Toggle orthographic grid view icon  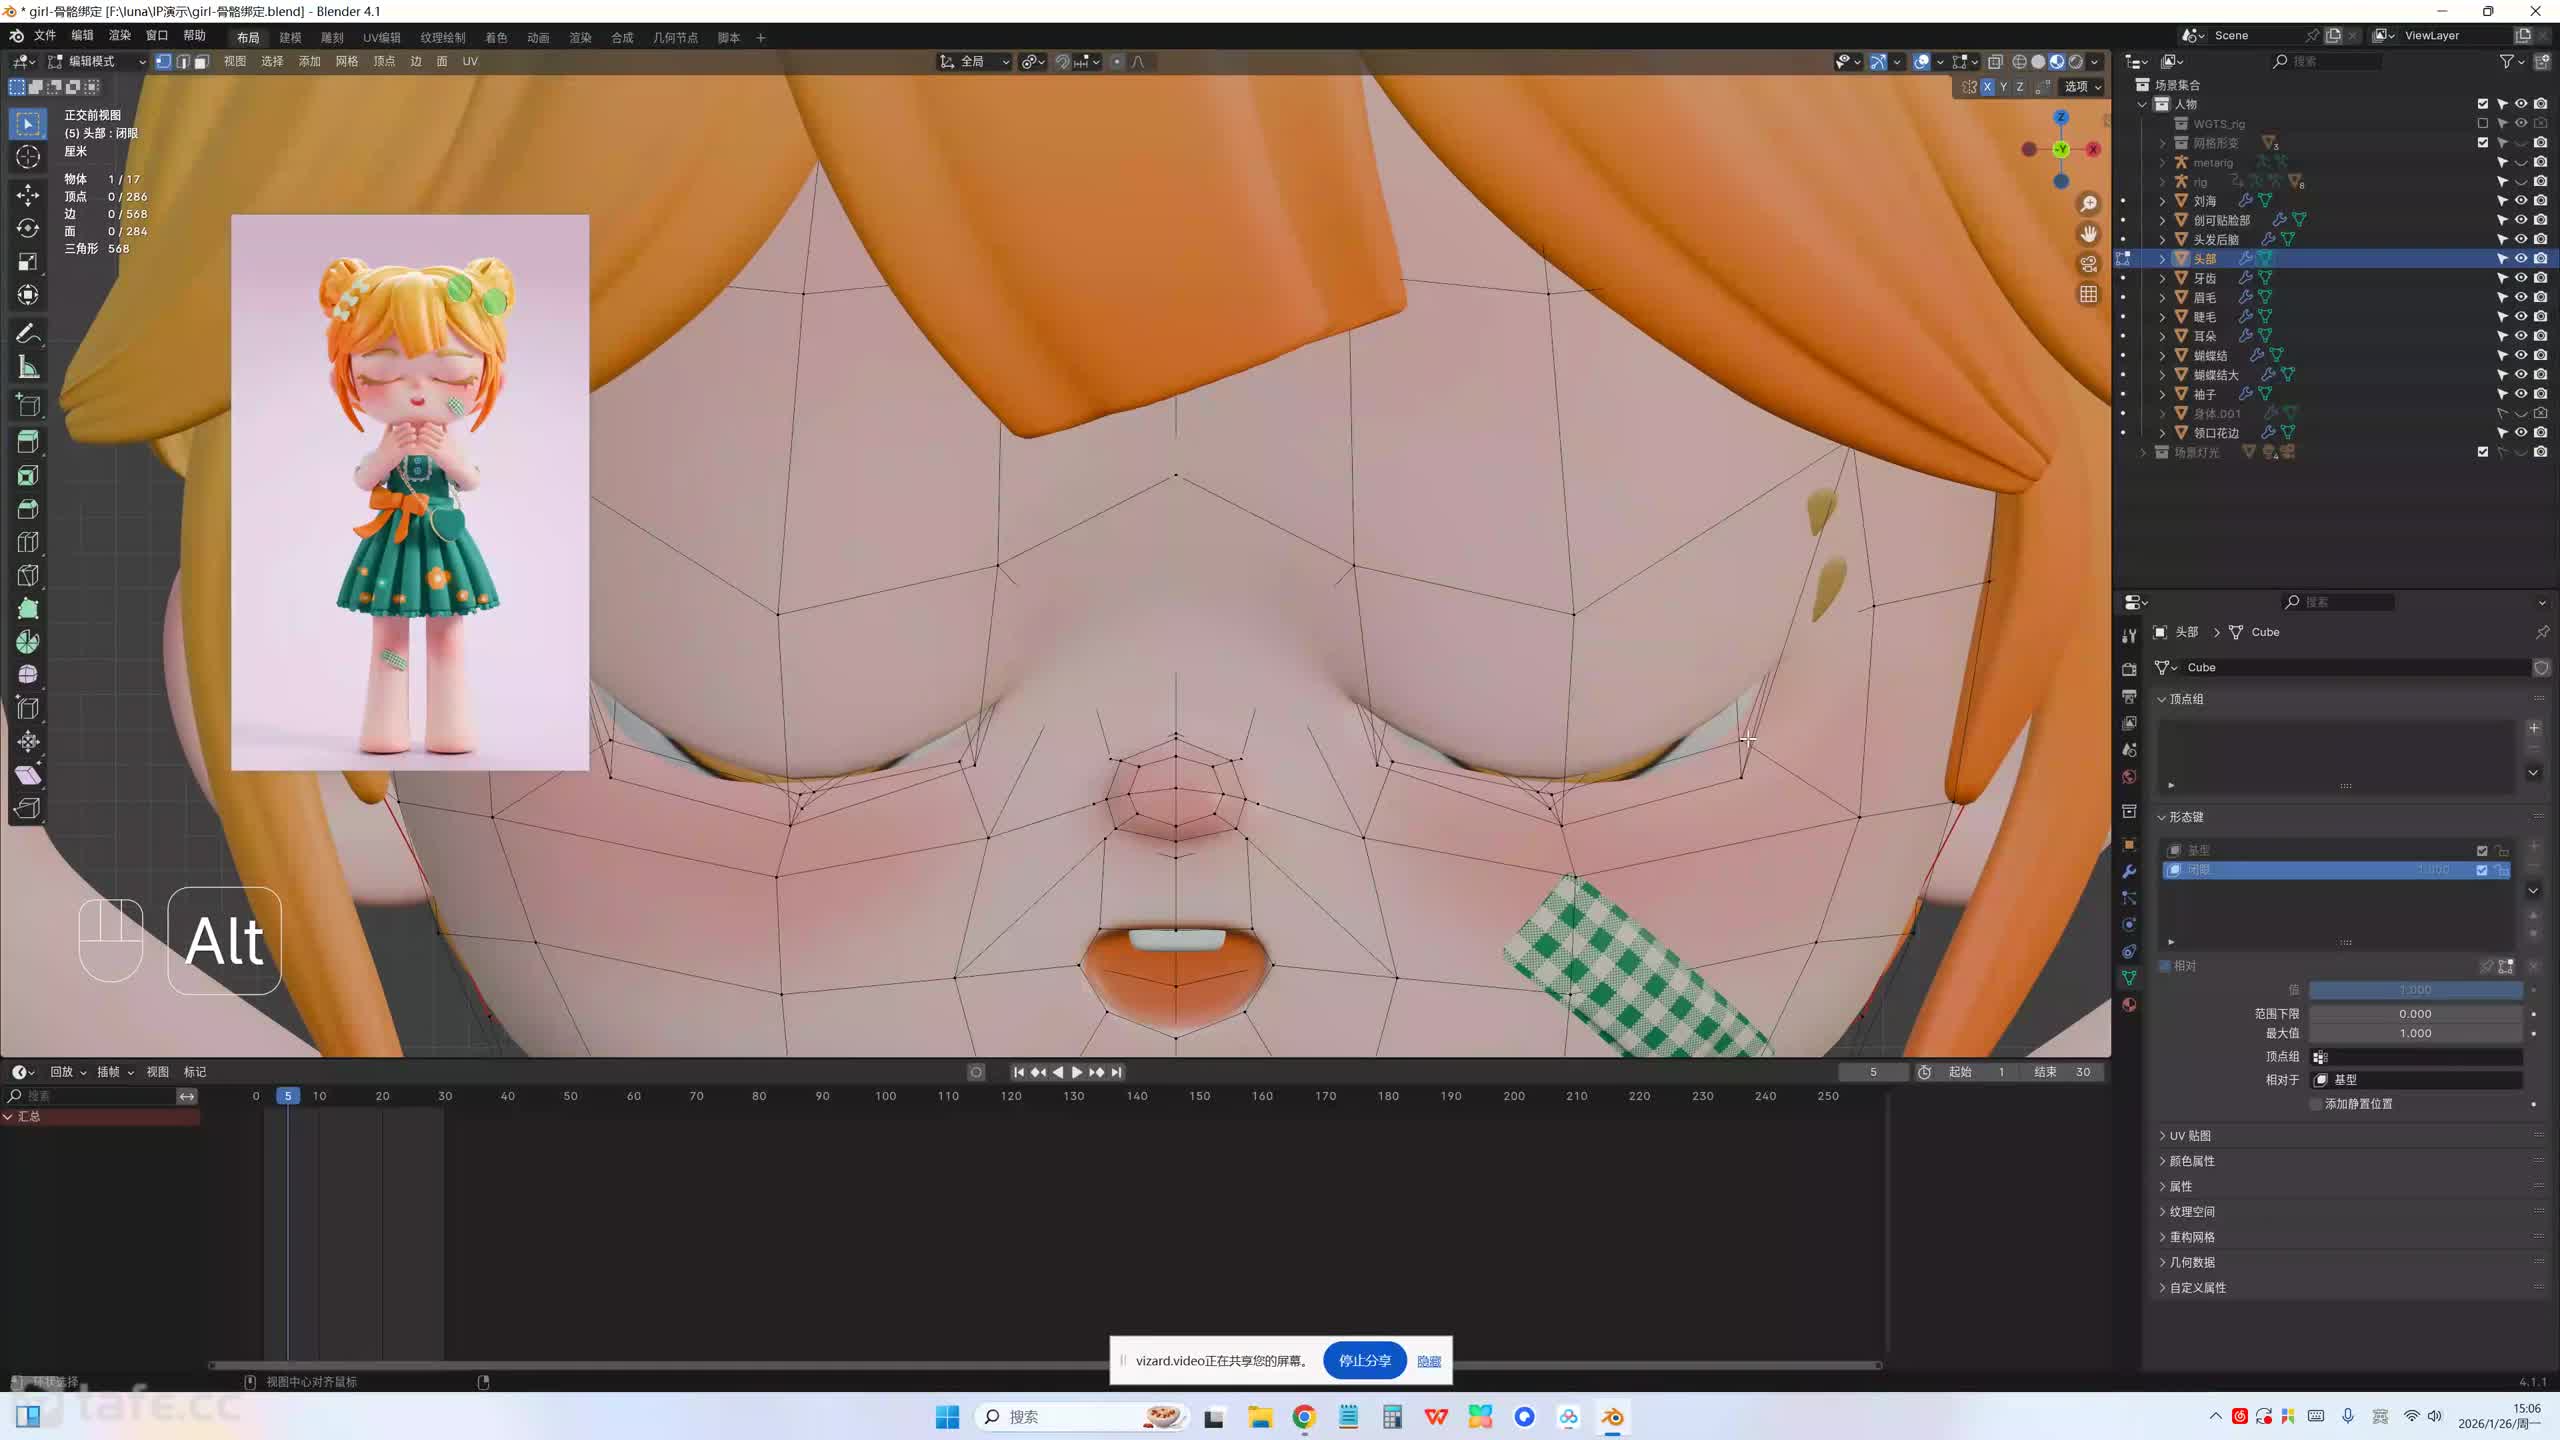tap(2088, 294)
